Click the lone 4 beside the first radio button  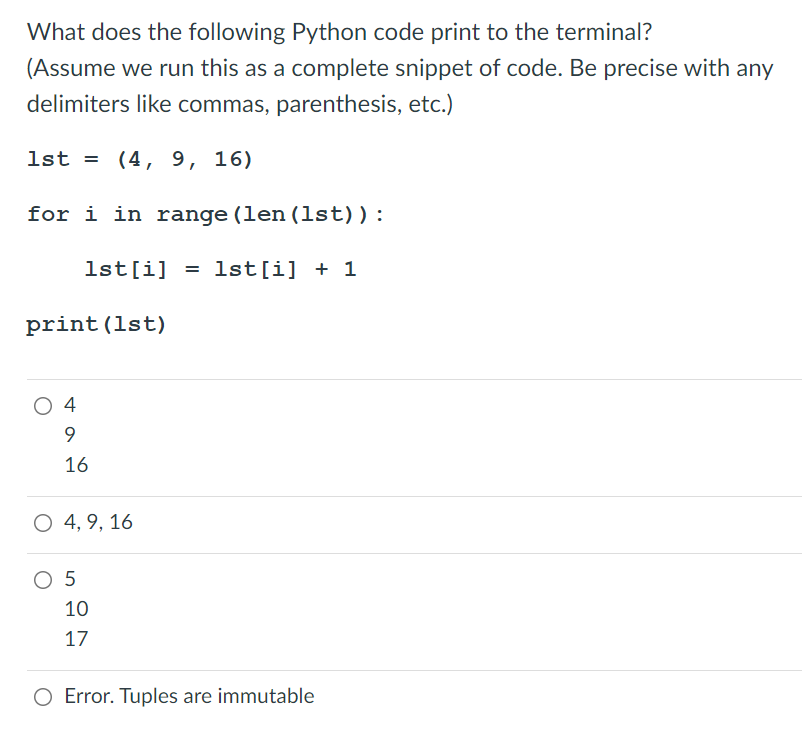tap(70, 405)
